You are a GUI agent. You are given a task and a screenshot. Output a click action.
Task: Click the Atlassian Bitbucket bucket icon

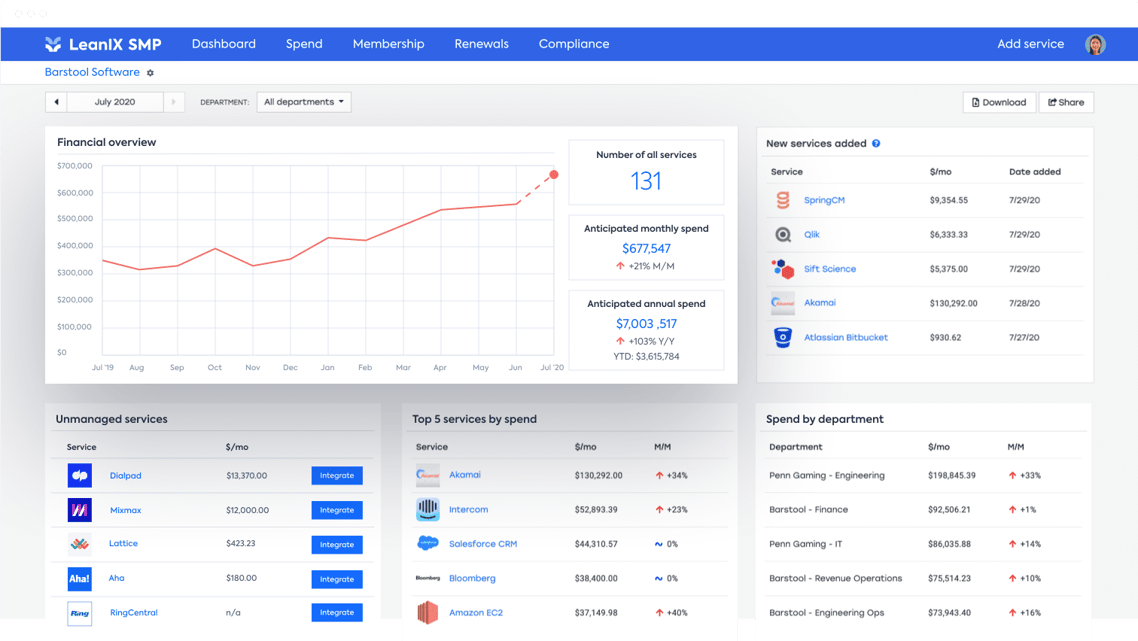[x=783, y=338]
